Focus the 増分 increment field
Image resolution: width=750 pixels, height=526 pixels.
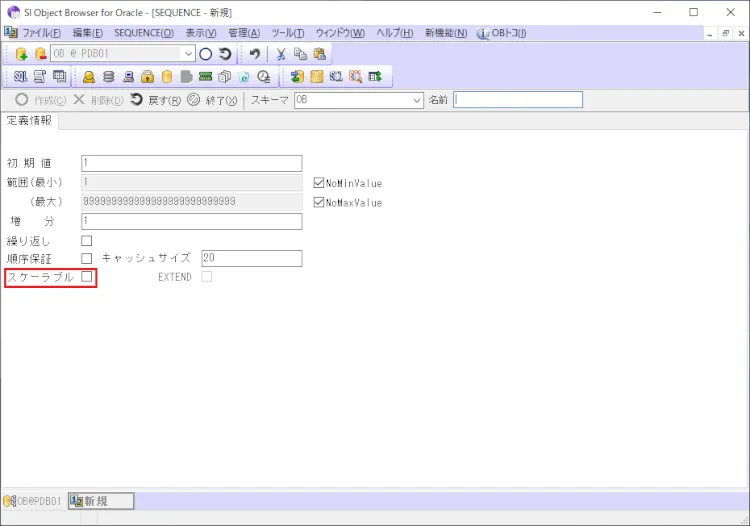click(192, 221)
